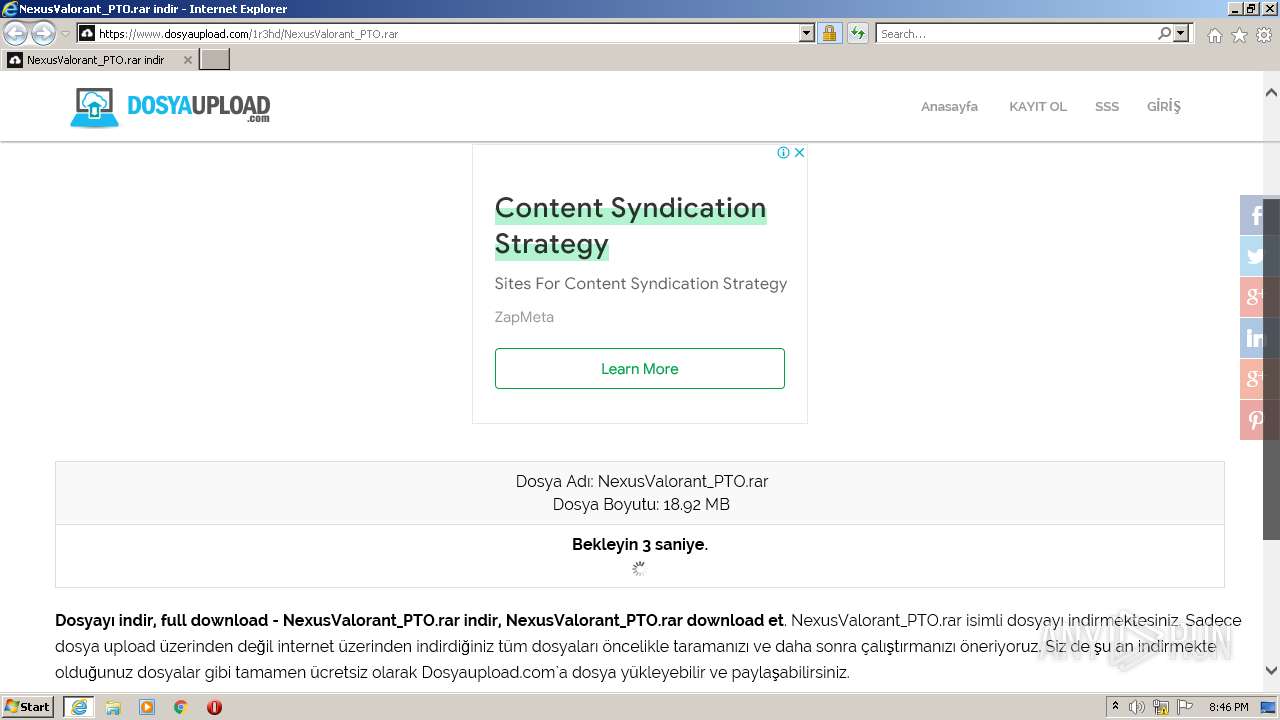Screen dimensions: 1280x720
Task: Click the loading spinner below countdown
Action: pyautogui.click(x=639, y=569)
